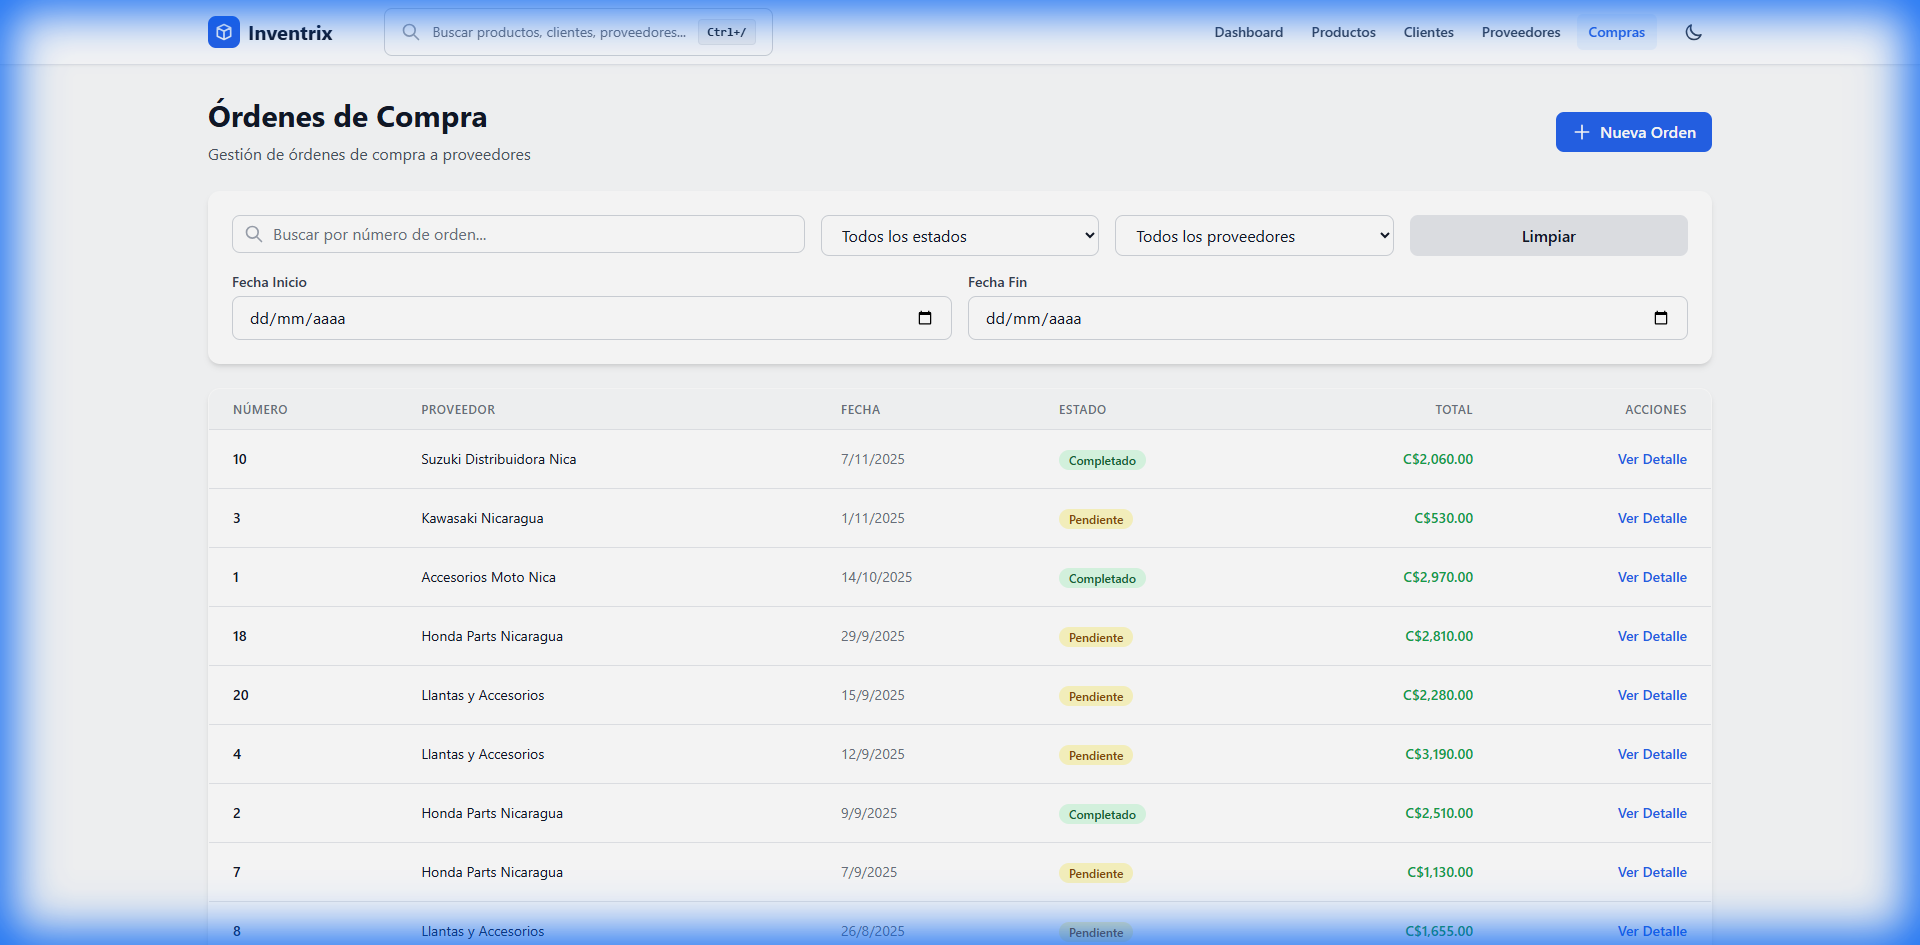Screen dimensions: 1920x945
Task: Open Ver Detalle for Kawasaki Nicaragua order
Action: pos(1651,518)
